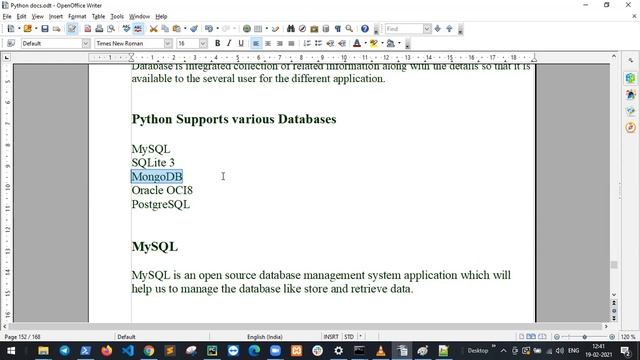Click the Document as E-mail icon
This screenshot has height=360, width=640.
[x=56, y=29]
